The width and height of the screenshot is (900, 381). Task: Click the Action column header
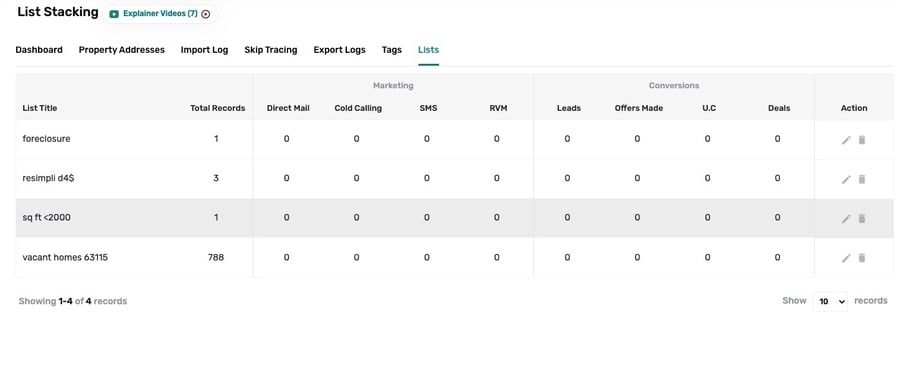point(854,108)
